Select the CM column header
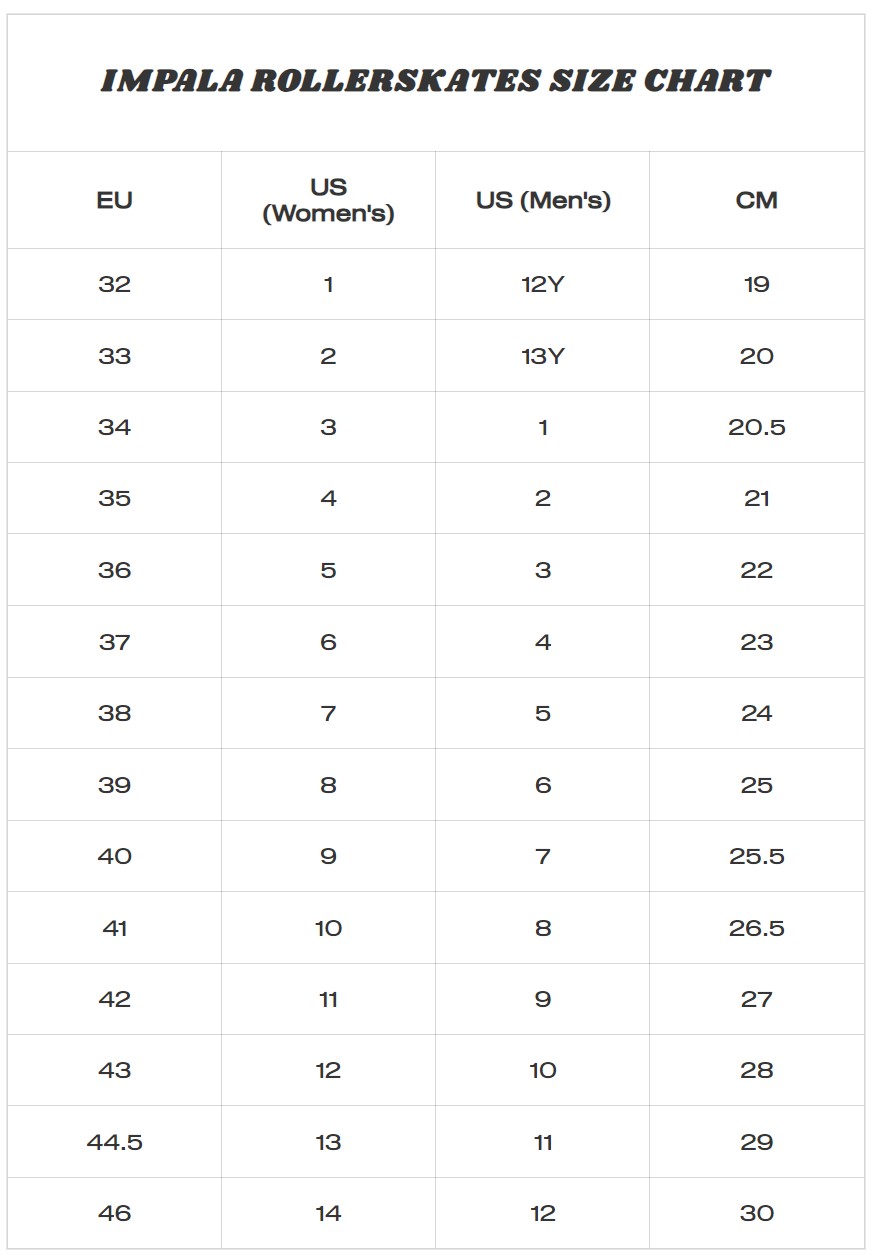Screen dimensions: 882x1260 click(757, 200)
